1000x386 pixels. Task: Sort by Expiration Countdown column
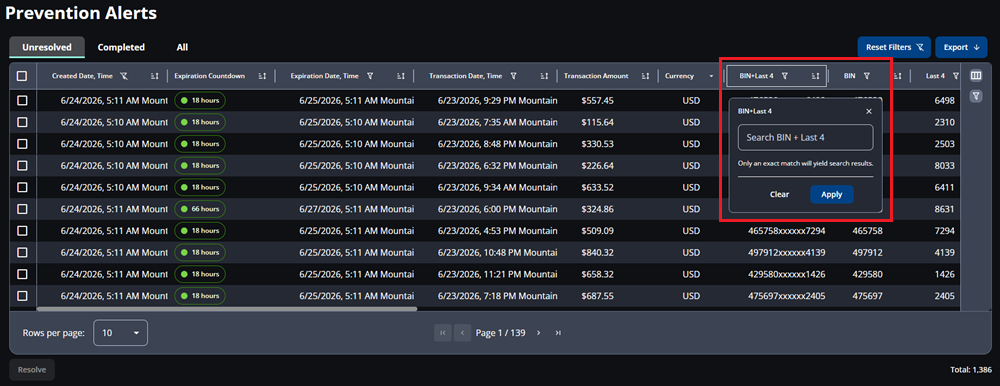tap(262, 76)
